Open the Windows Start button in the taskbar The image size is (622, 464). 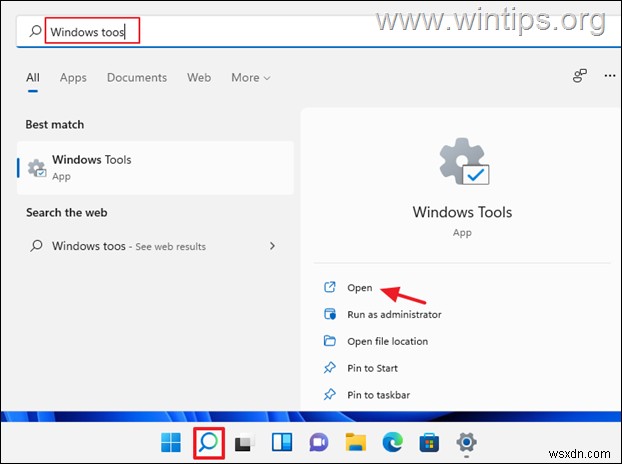point(171,443)
